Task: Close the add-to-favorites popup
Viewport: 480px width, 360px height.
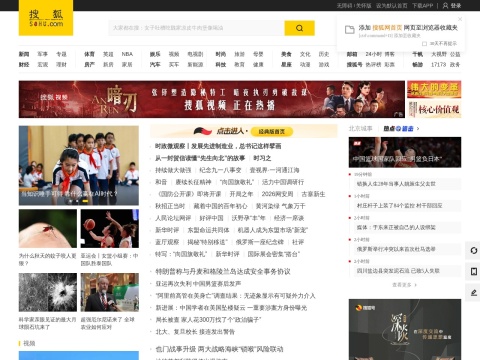Action: [460, 19]
